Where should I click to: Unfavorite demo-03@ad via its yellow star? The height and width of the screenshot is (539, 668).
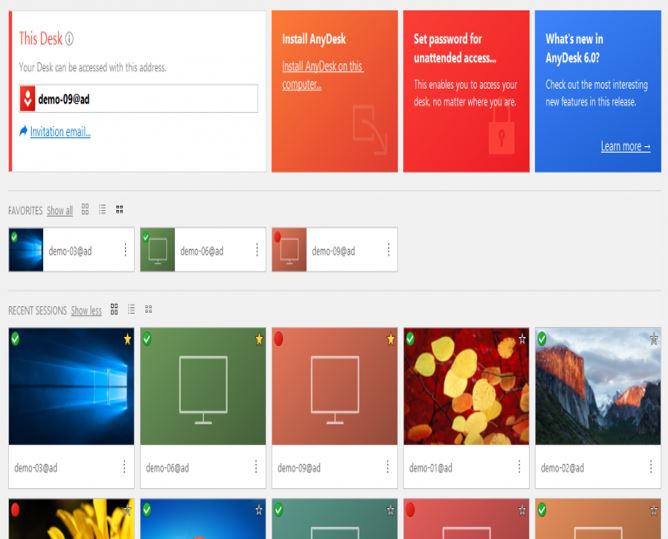coord(127,339)
